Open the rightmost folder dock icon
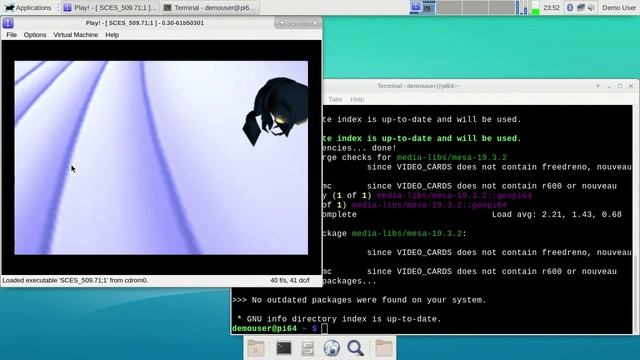 tap(384, 348)
